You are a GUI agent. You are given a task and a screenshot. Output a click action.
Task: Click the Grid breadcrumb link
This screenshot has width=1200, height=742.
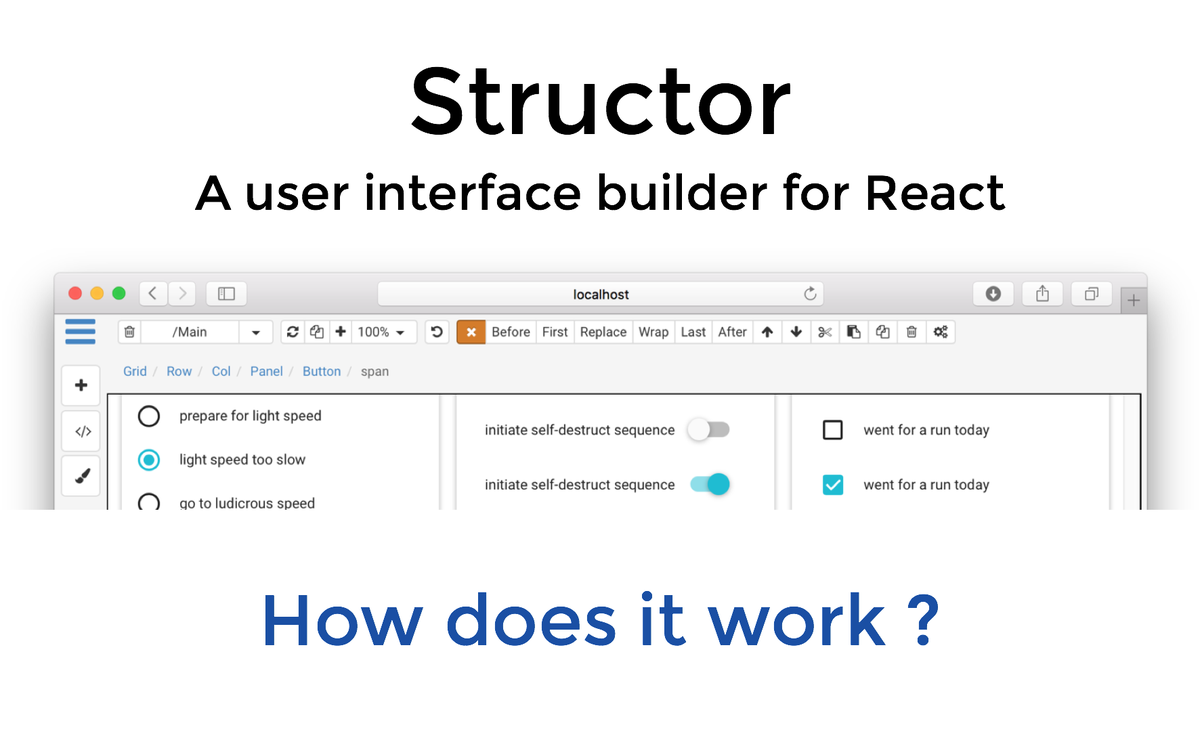coord(135,371)
